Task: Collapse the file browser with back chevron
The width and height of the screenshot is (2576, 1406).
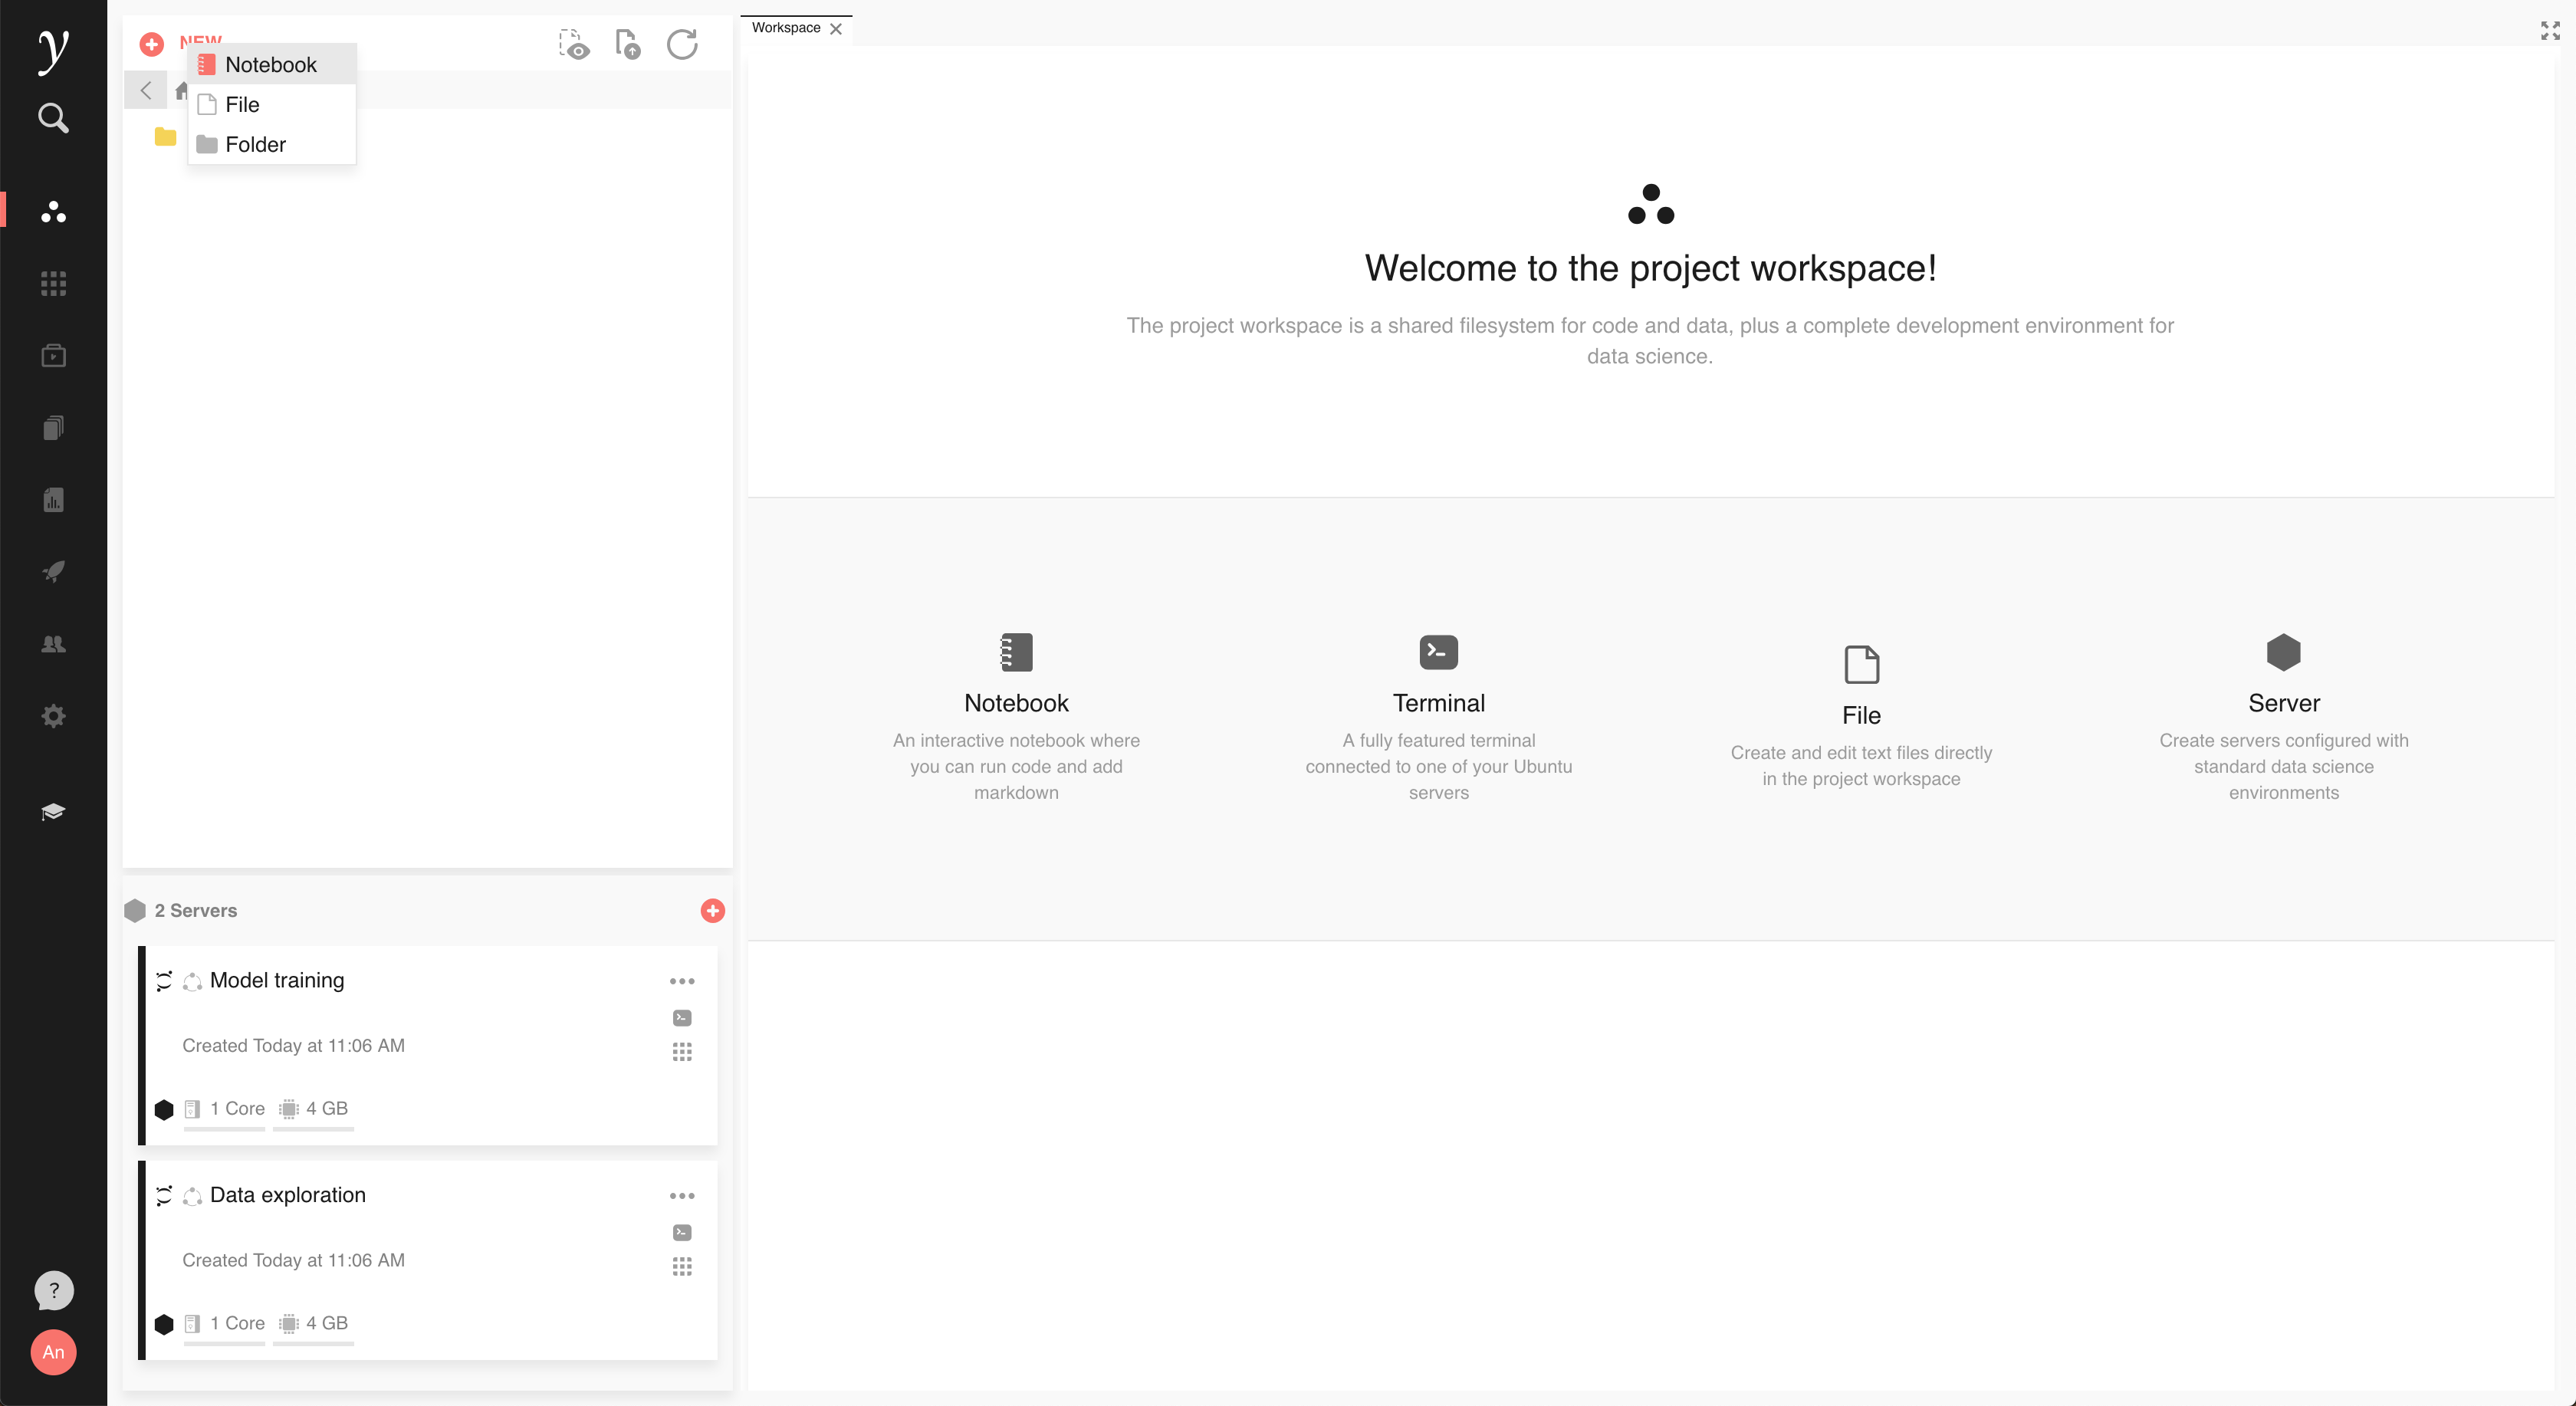Action: (x=146, y=90)
